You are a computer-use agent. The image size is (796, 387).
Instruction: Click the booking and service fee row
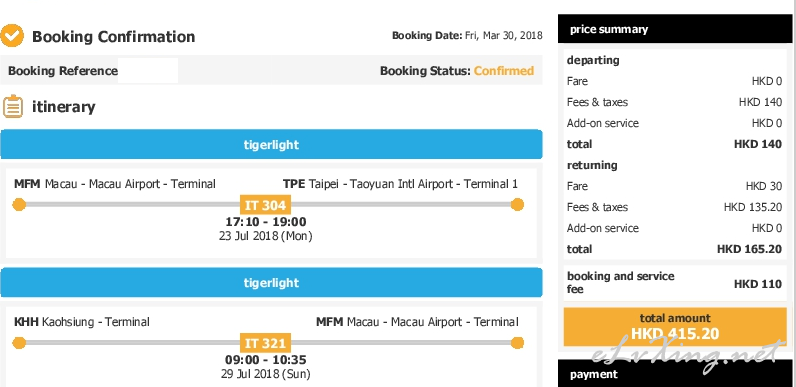675,283
